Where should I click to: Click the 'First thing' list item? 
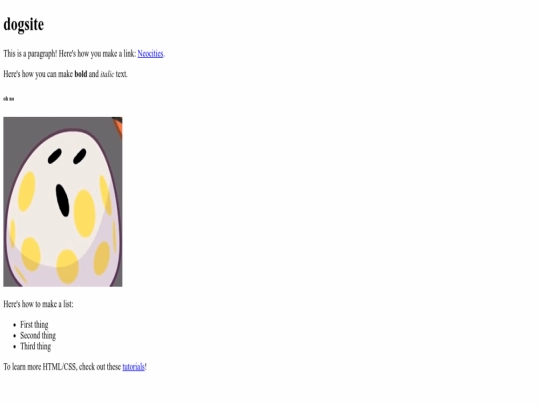tap(34, 325)
